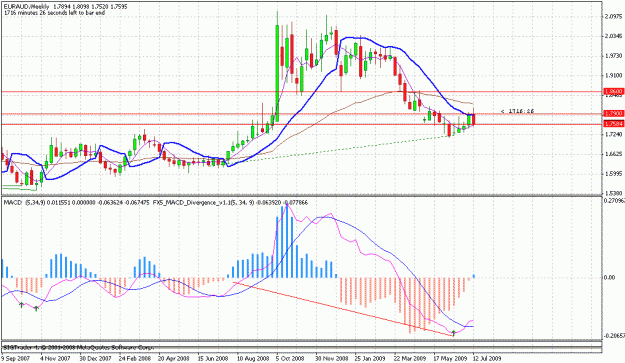Select the 0.00 MACD zero level label

click(610, 277)
